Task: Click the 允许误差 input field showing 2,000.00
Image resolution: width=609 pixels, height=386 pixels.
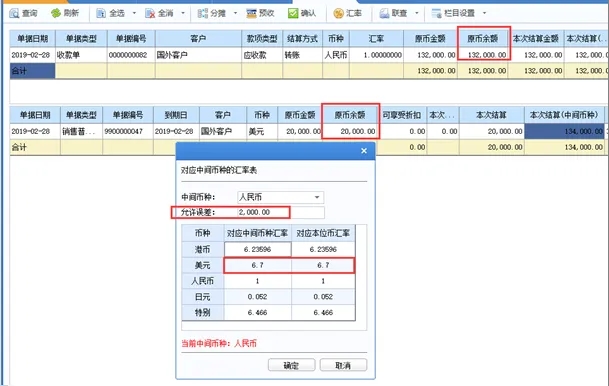Action: (x=280, y=212)
